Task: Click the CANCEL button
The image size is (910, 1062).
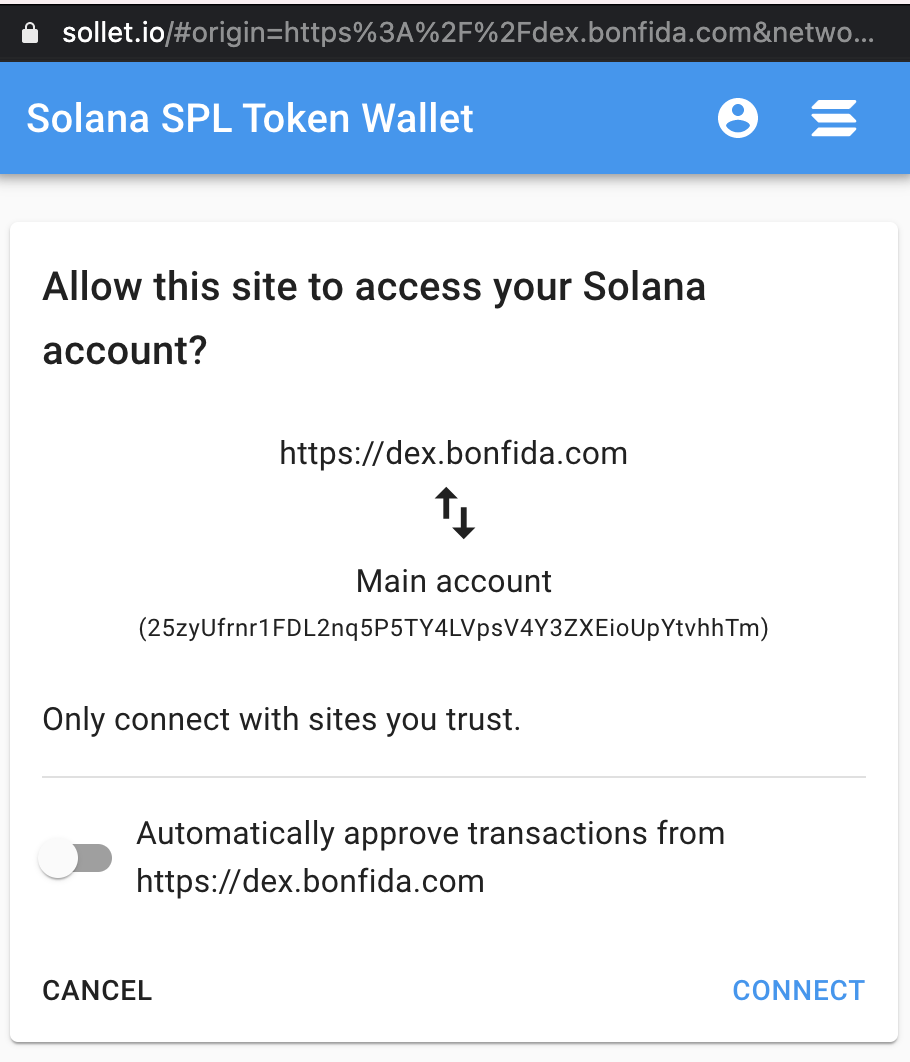Action: pos(98,990)
